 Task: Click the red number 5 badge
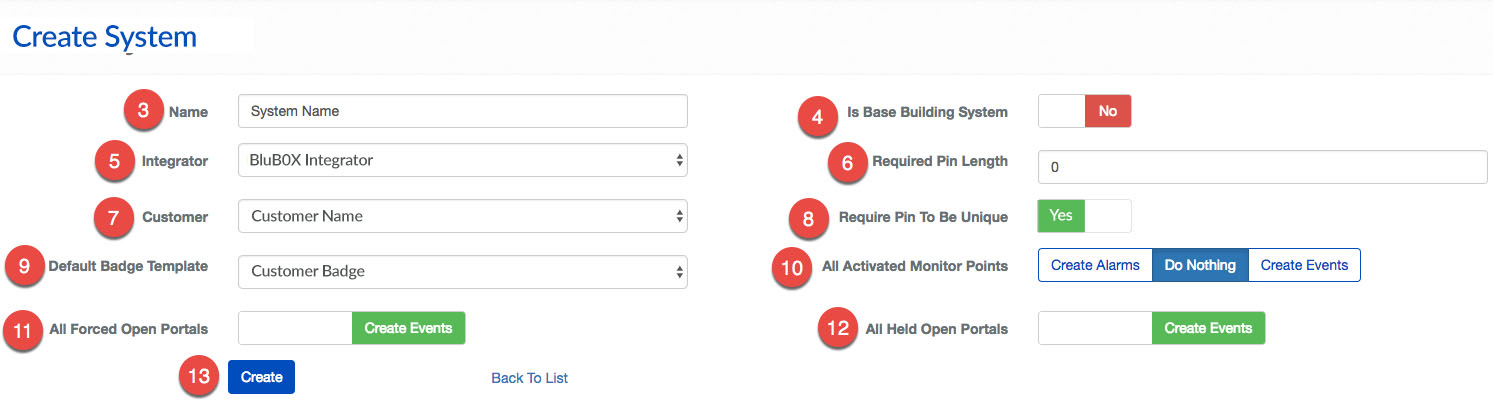coord(116,161)
